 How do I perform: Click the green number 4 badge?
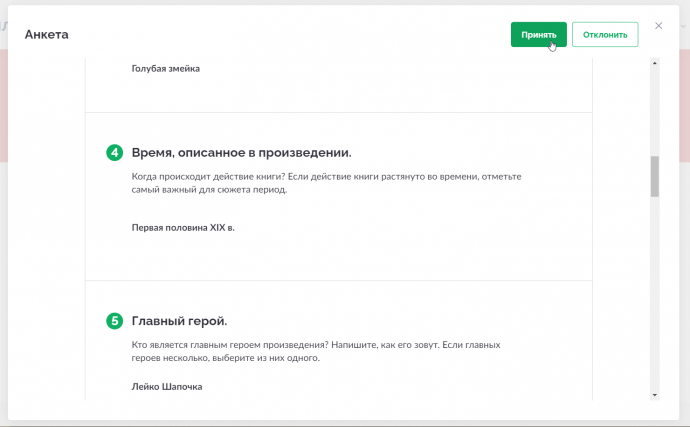pyautogui.click(x=114, y=153)
